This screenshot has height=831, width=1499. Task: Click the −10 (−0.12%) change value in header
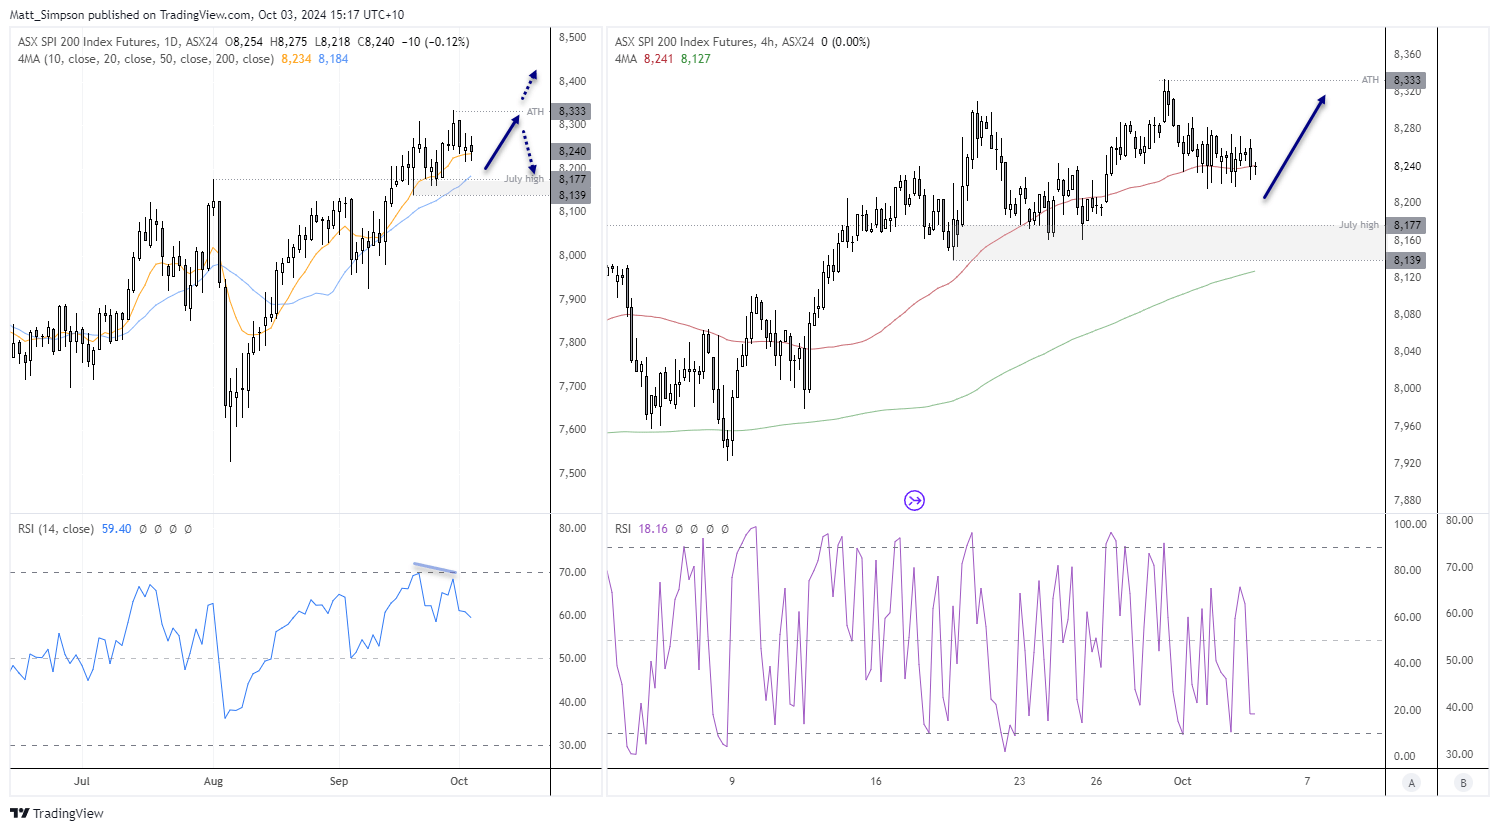pyautogui.click(x=435, y=42)
